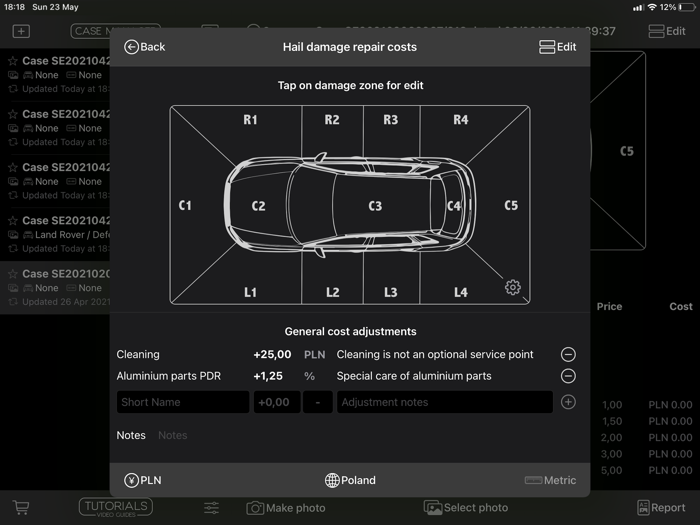The height and width of the screenshot is (525, 700).
Task: Tap Select photo button
Action: coord(466,508)
